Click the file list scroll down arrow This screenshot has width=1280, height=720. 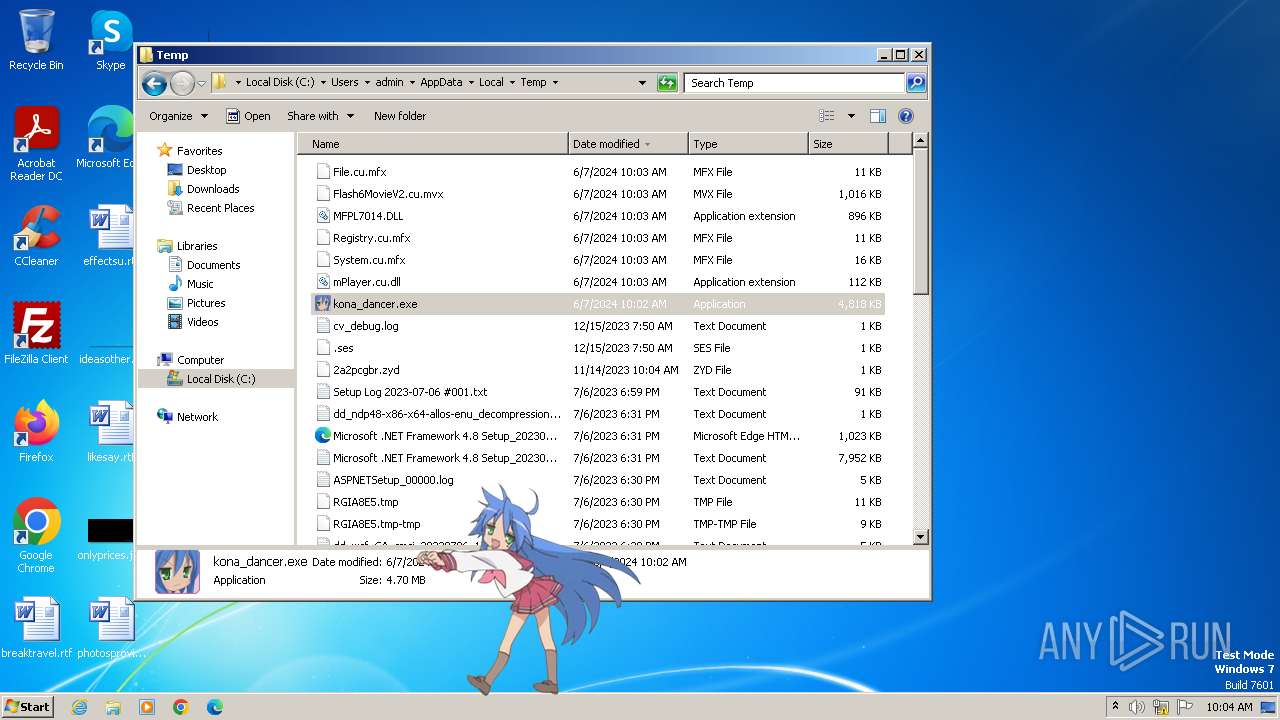tap(921, 537)
